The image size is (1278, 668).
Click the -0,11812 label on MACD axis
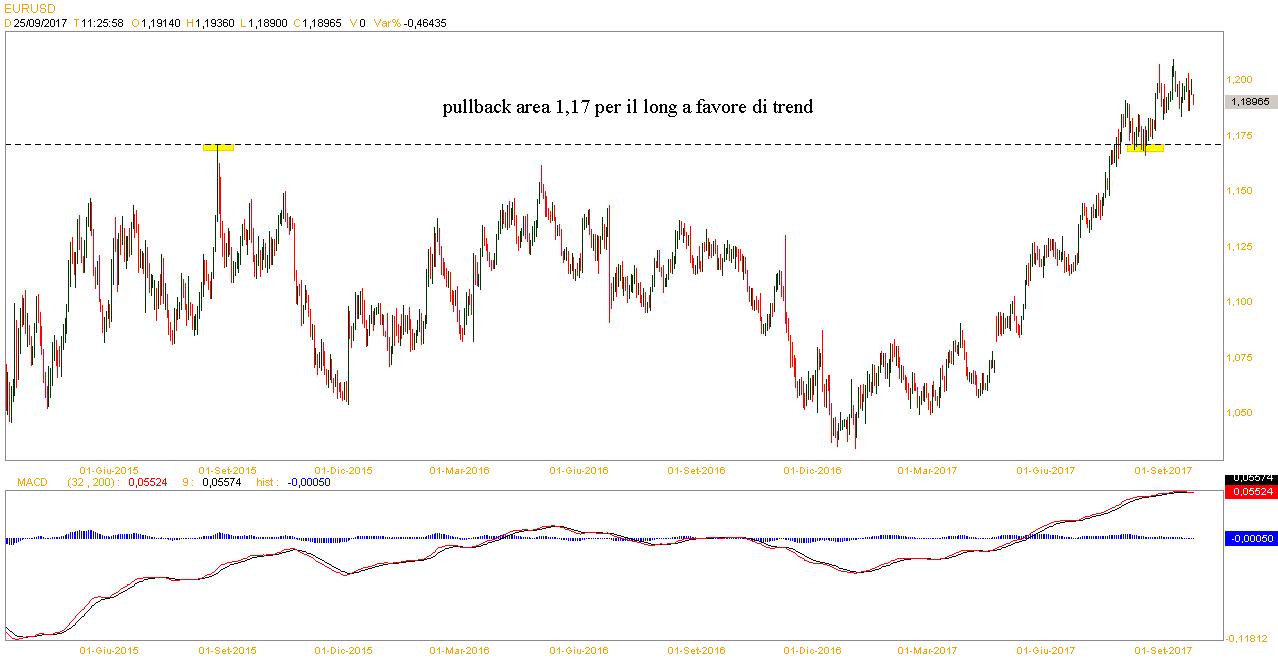pyautogui.click(x=1249, y=637)
